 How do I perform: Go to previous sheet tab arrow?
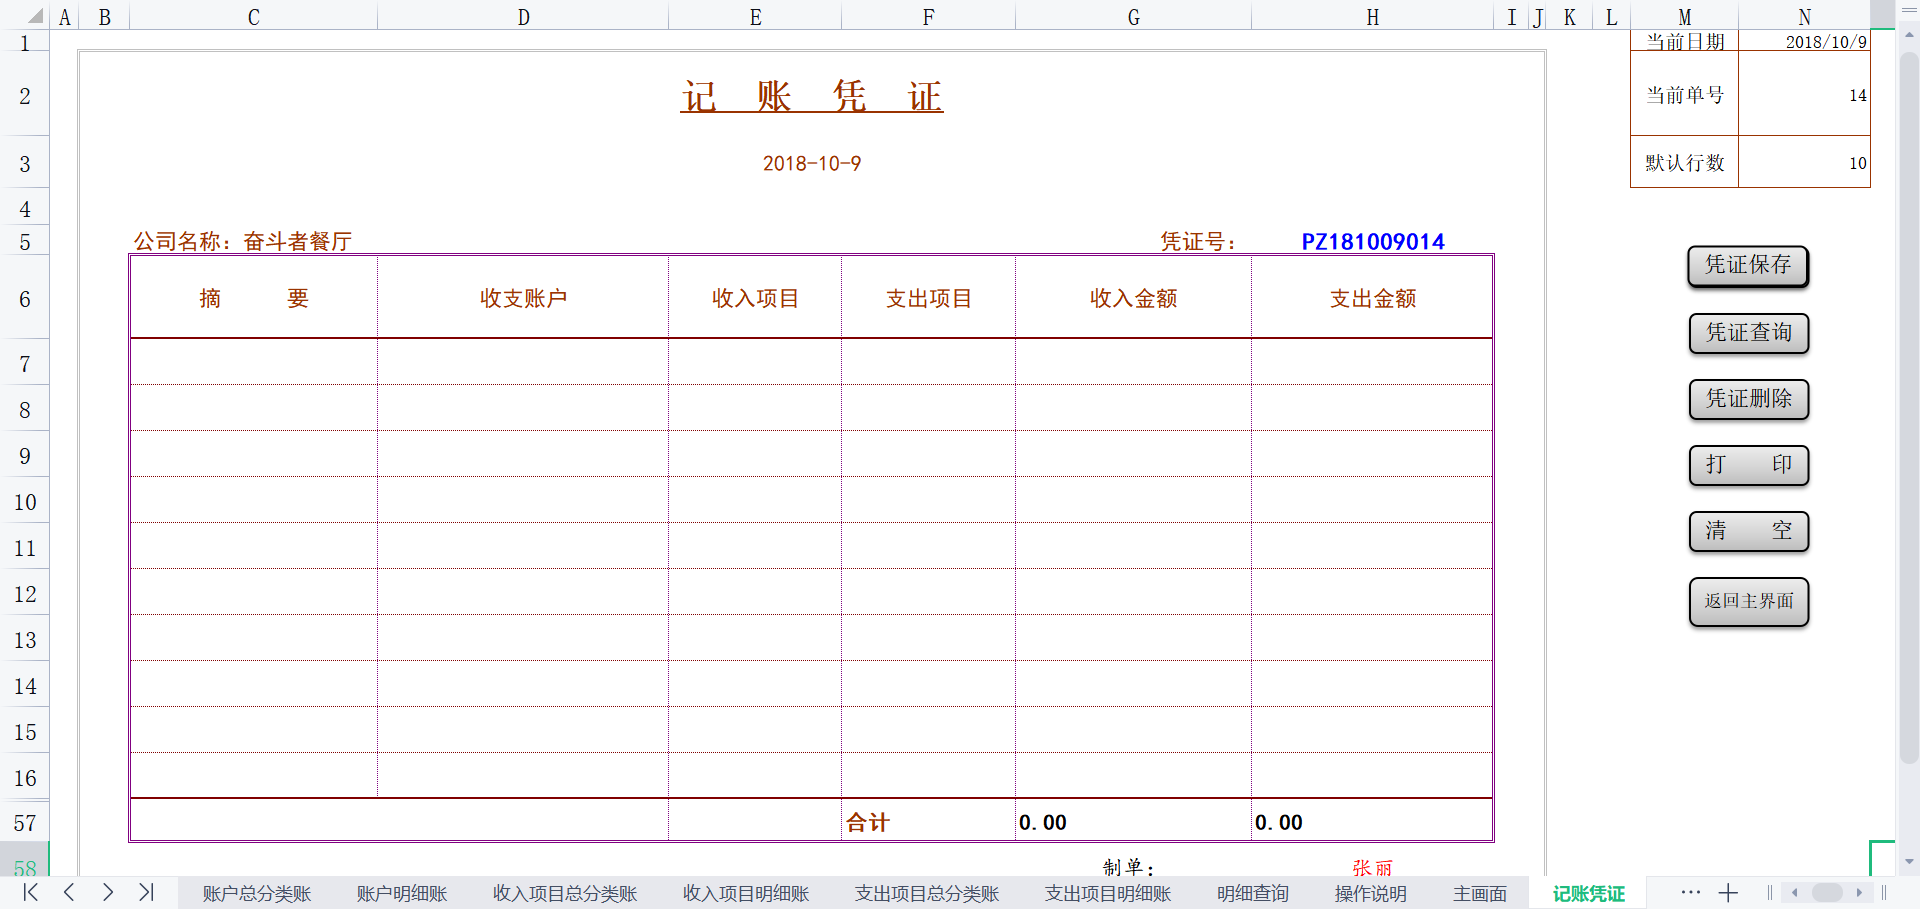point(69,892)
